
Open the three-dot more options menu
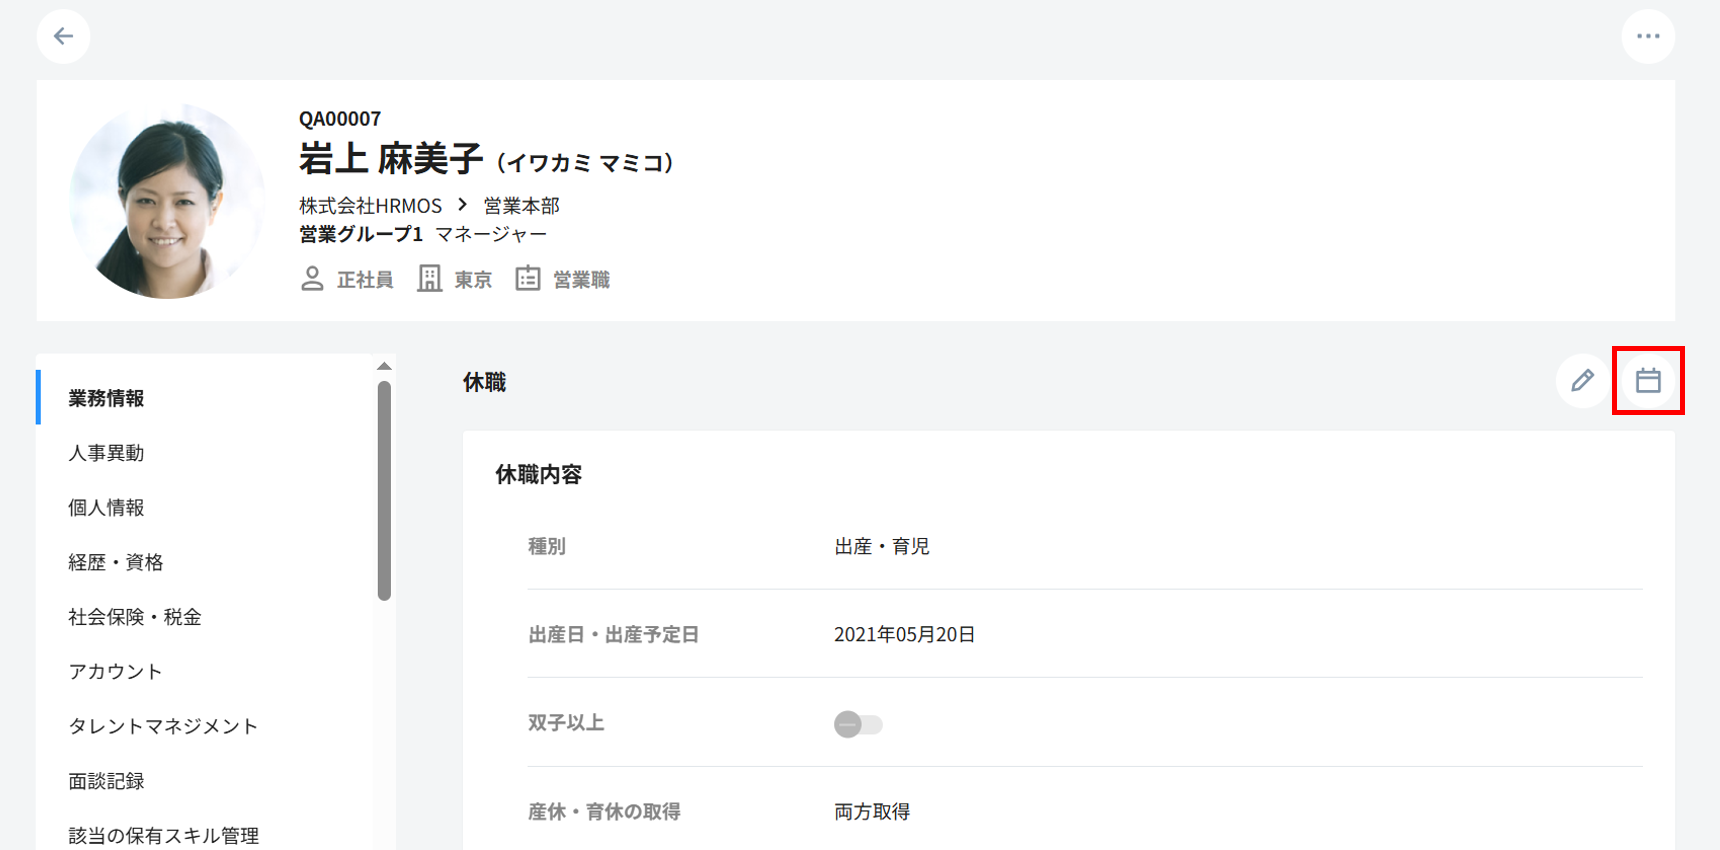[1648, 37]
